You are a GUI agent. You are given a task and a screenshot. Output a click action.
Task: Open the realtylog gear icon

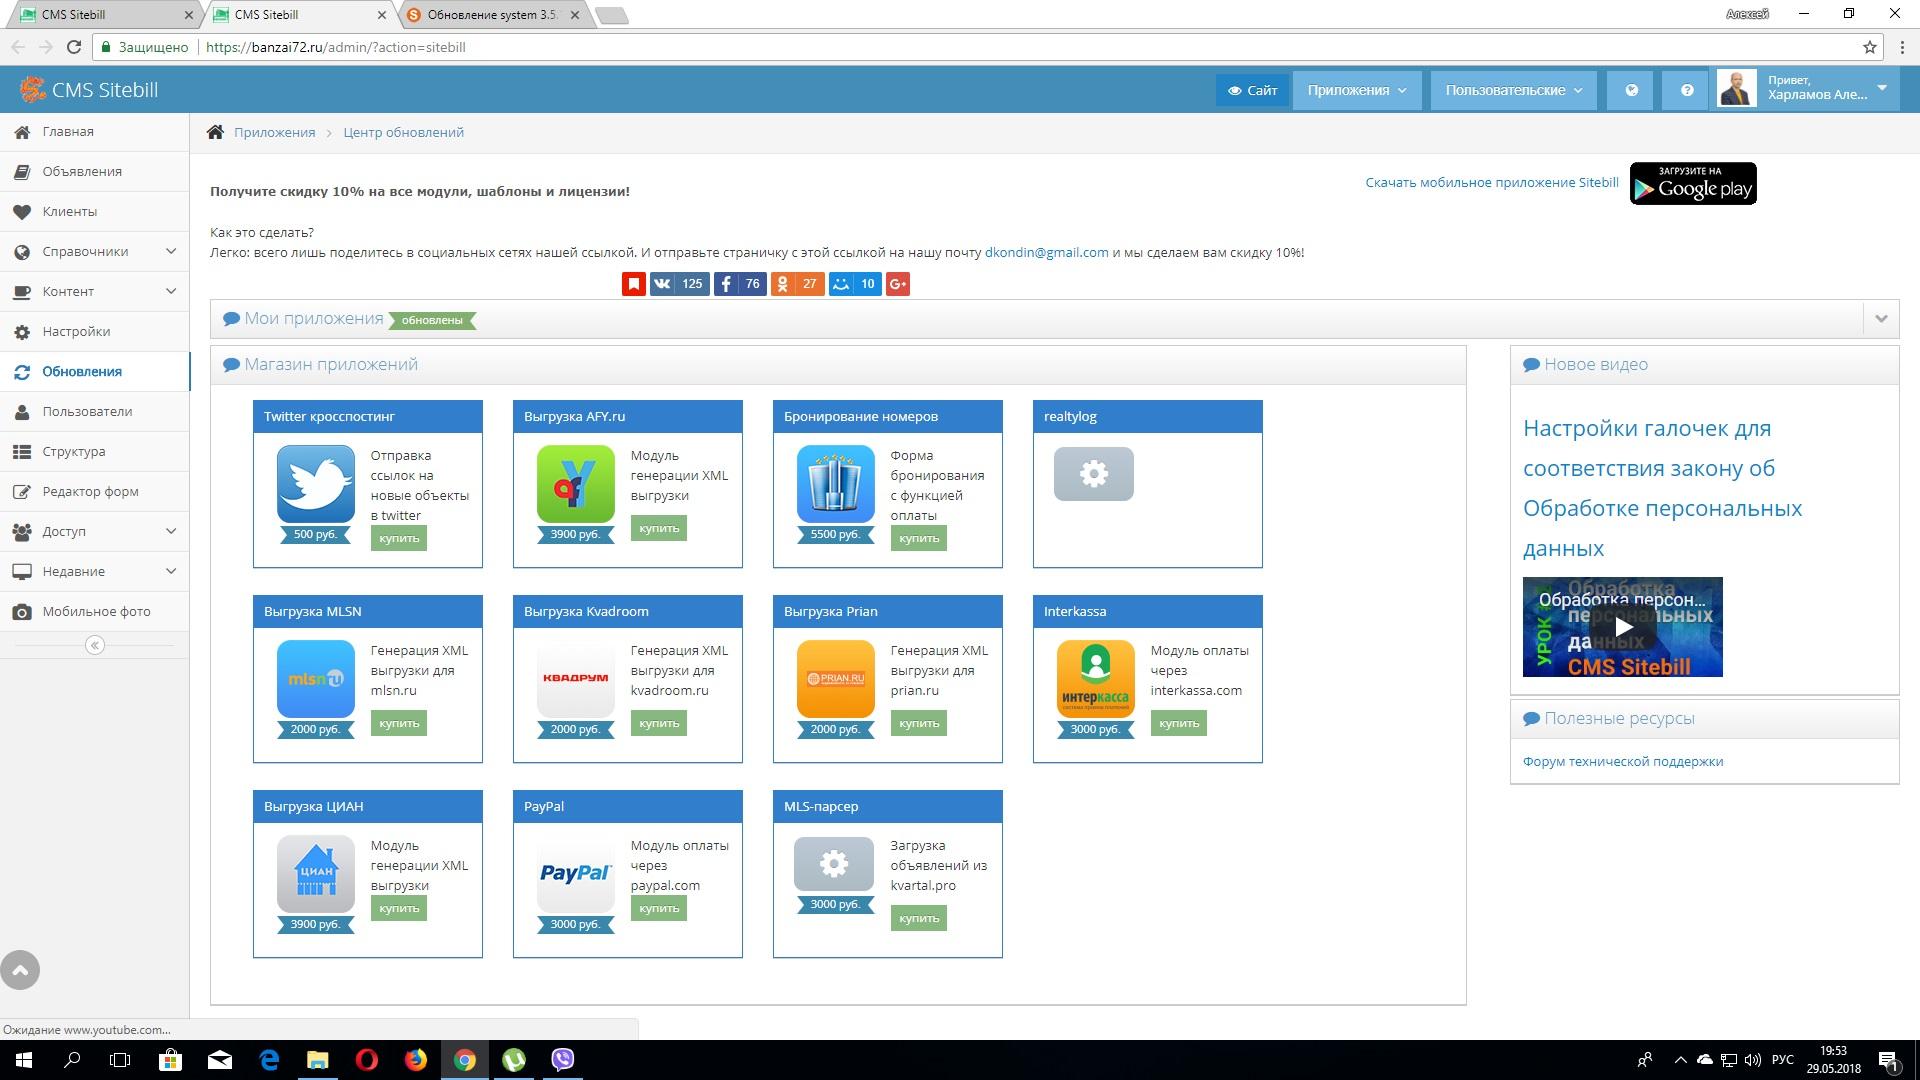click(1094, 474)
